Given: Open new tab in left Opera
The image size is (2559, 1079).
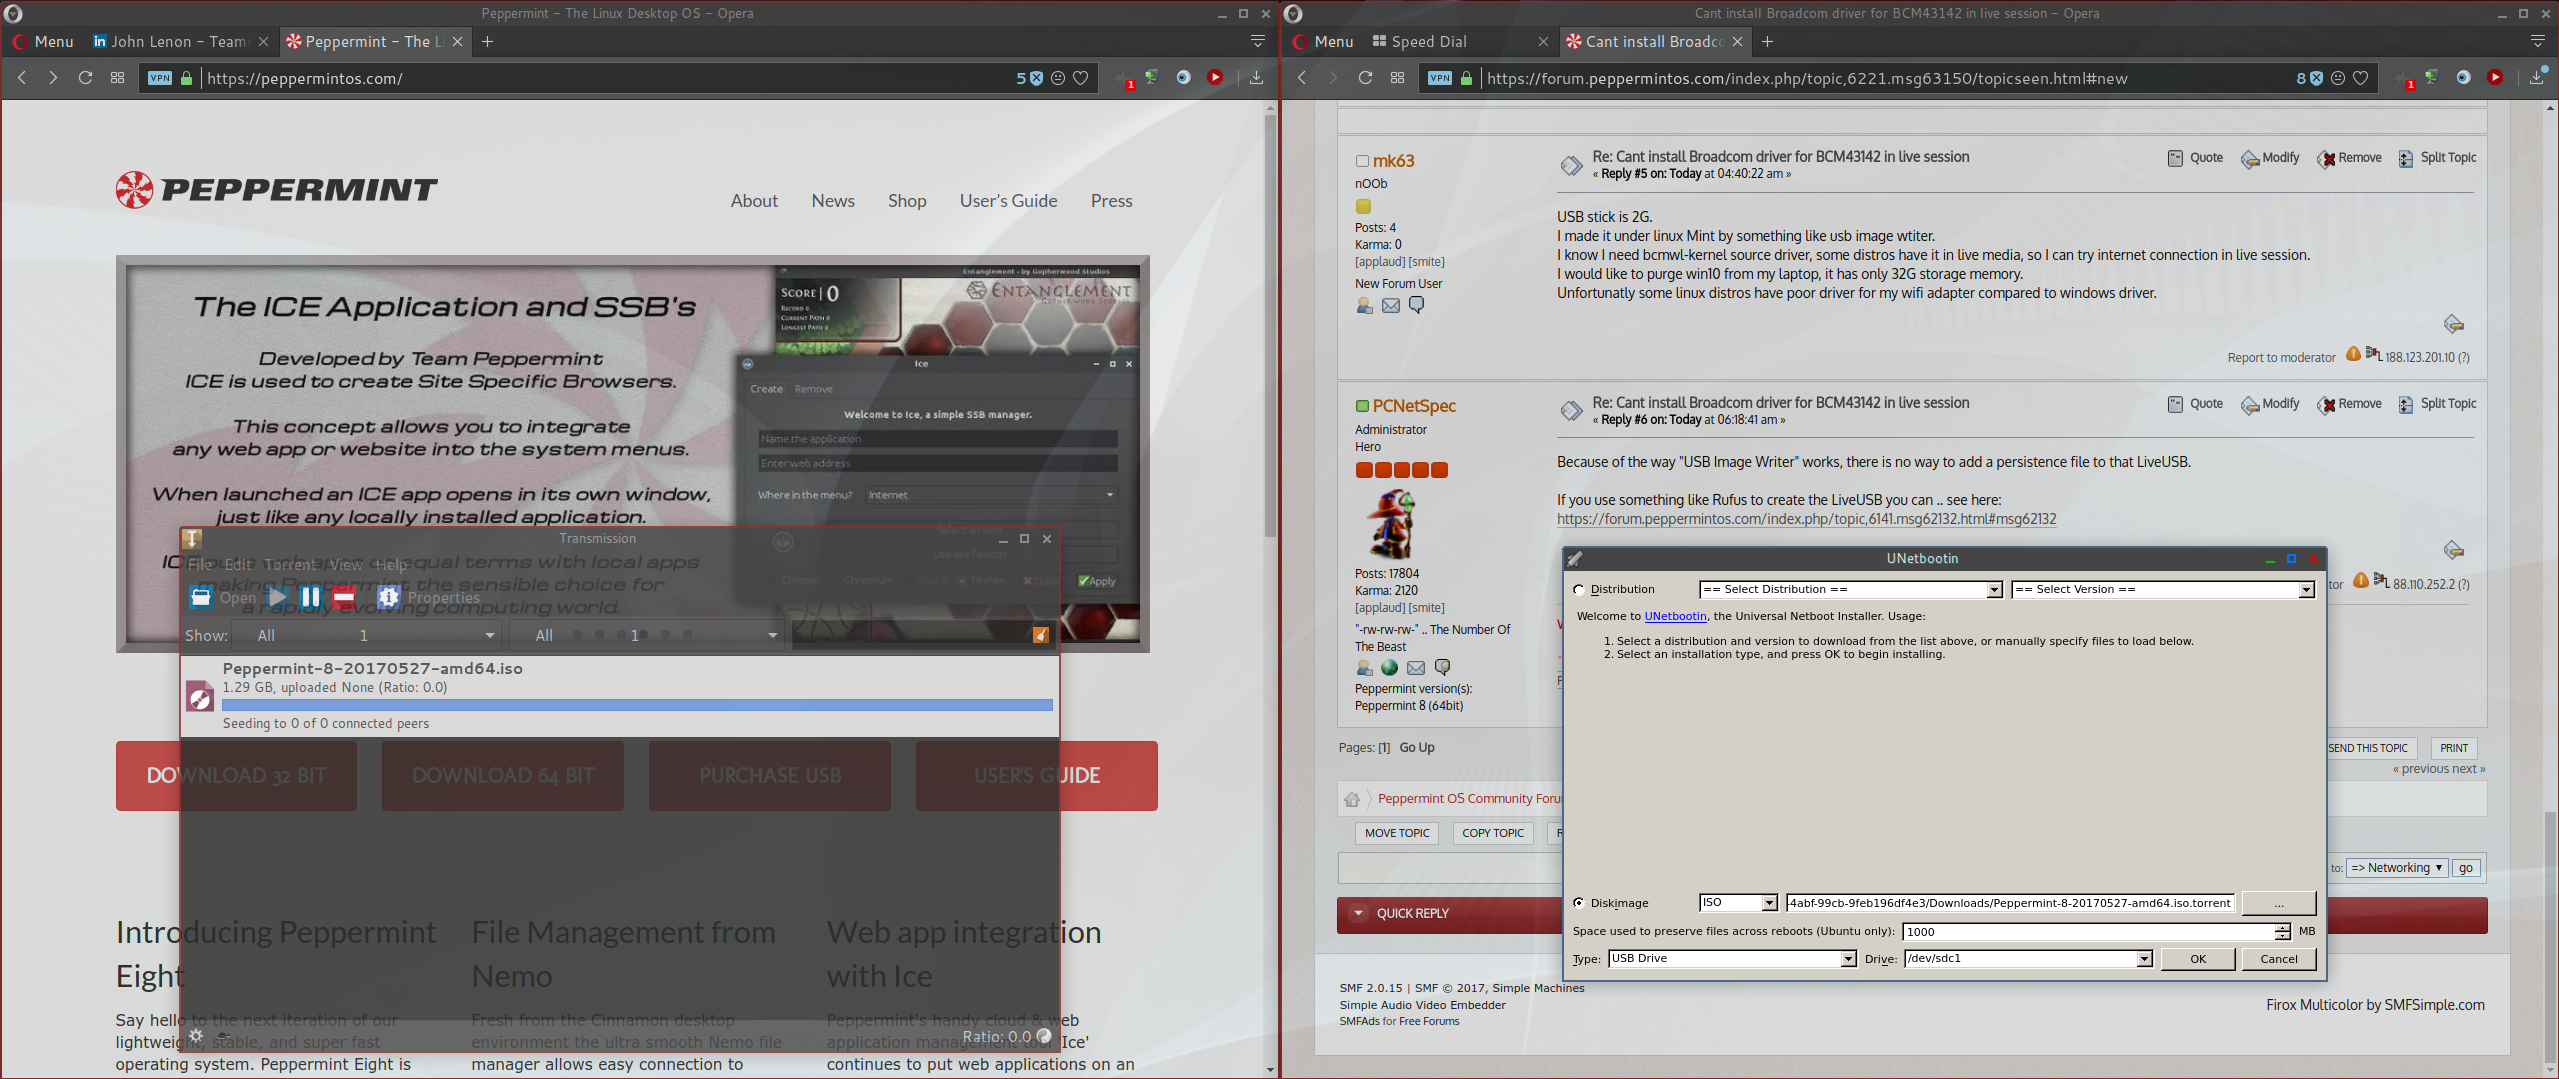Looking at the screenshot, I should point(487,41).
